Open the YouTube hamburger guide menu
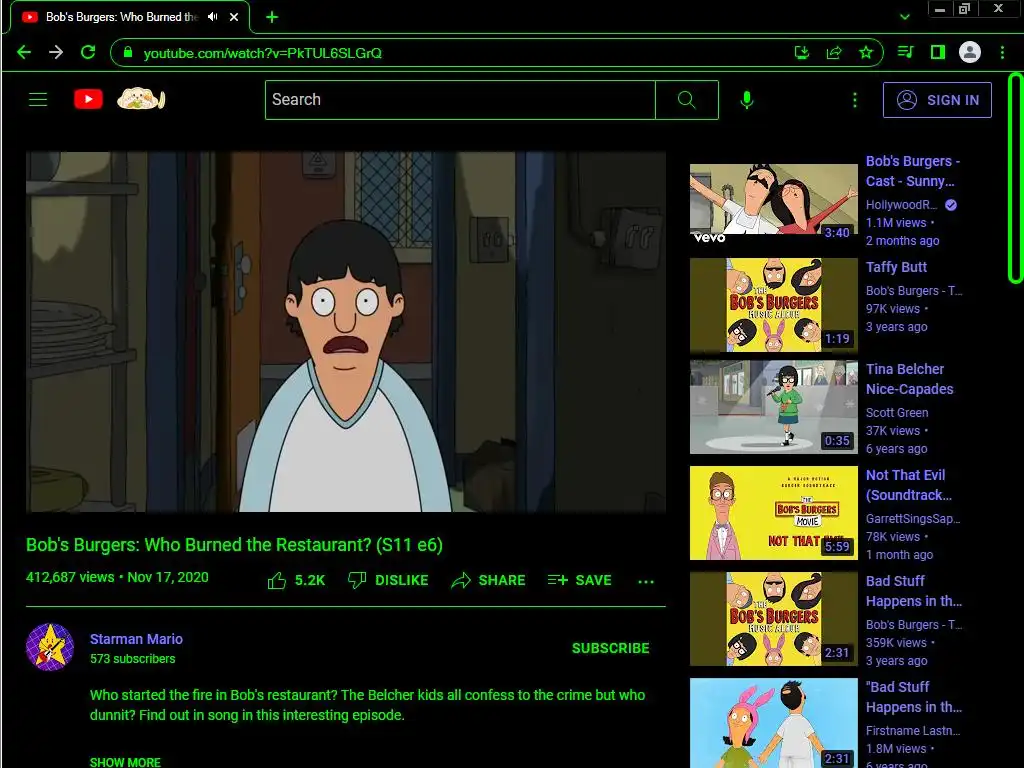The height and width of the screenshot is (768, 1024). pos(38,99)
